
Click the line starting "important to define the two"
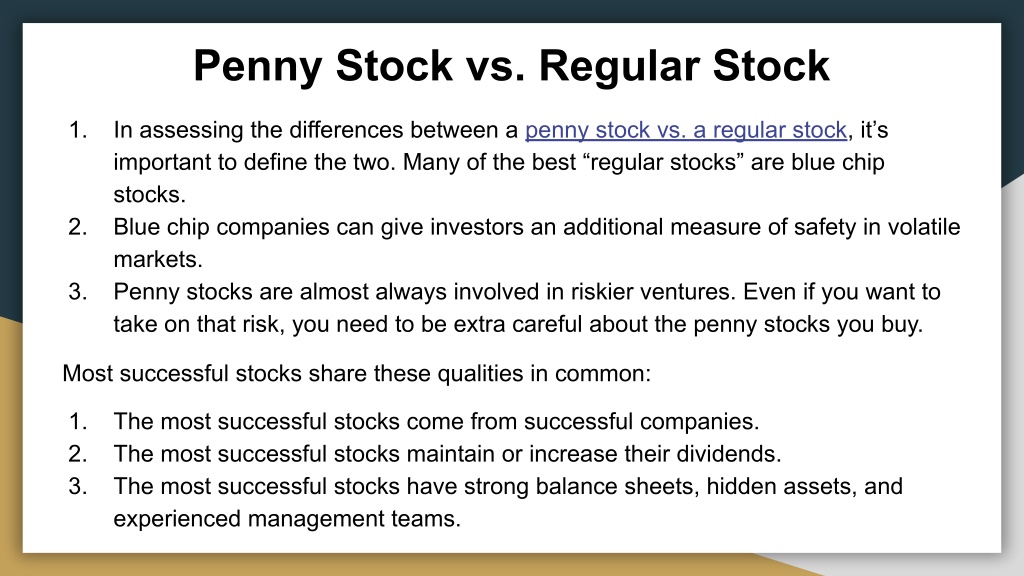click(x=499, y=162)
